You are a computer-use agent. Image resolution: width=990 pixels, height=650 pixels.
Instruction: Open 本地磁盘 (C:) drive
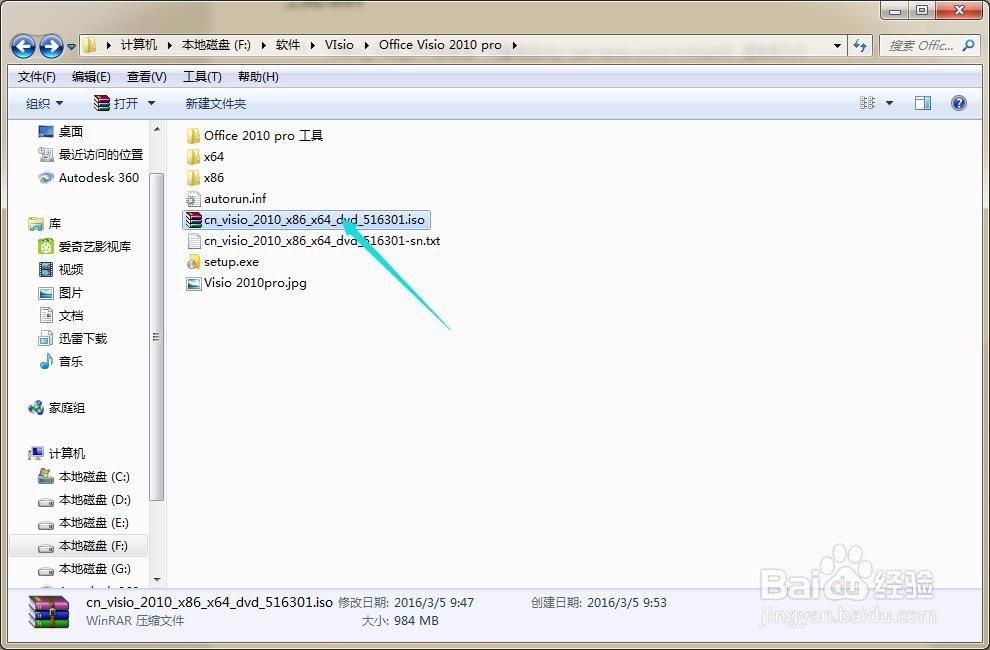pyautogui.click(x=83, y=477)
